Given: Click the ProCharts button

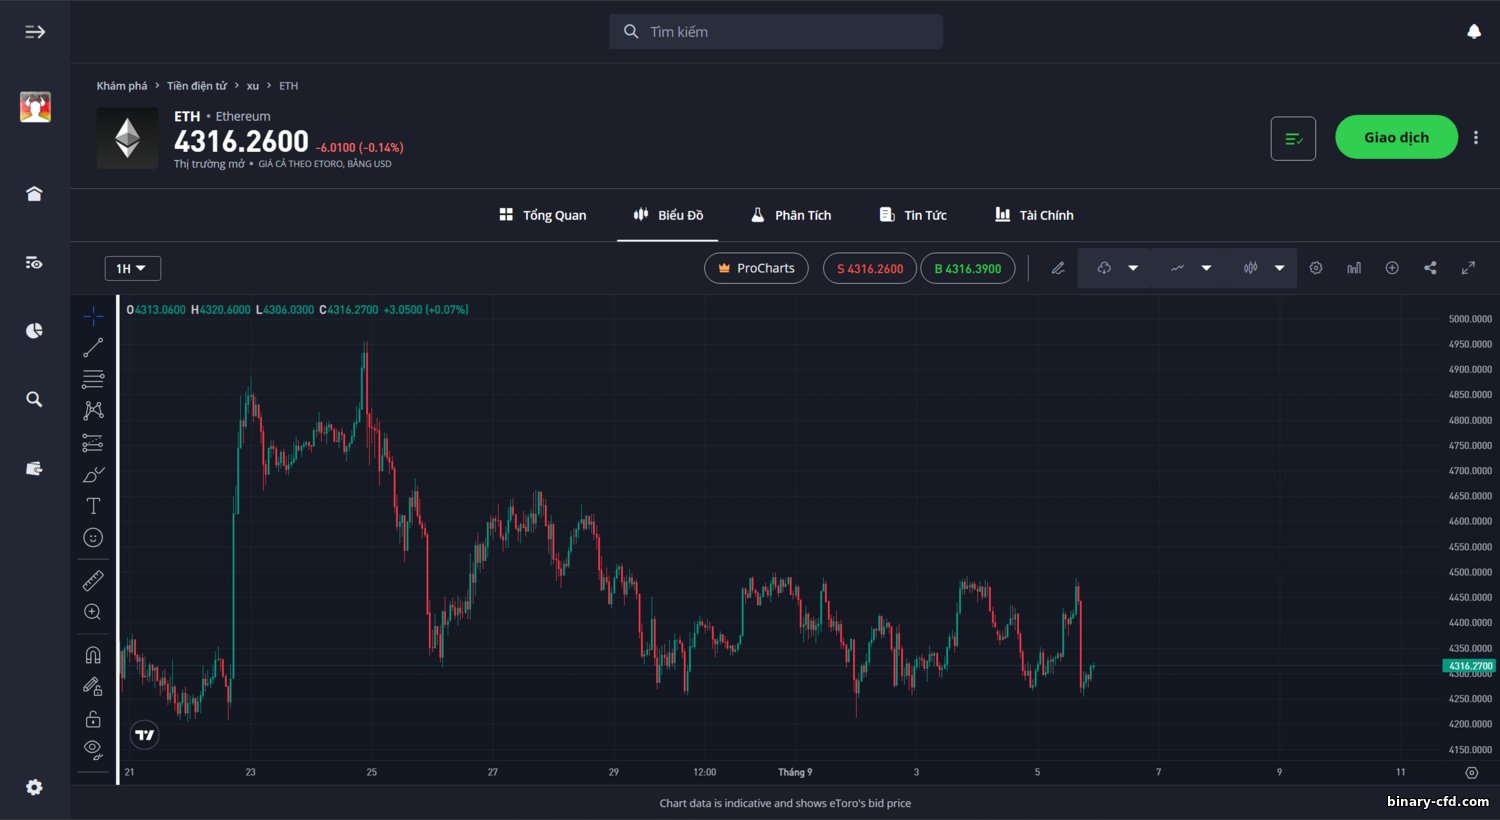Looking at the screenshot, I should pyautogui.click(x=756, y=268).
